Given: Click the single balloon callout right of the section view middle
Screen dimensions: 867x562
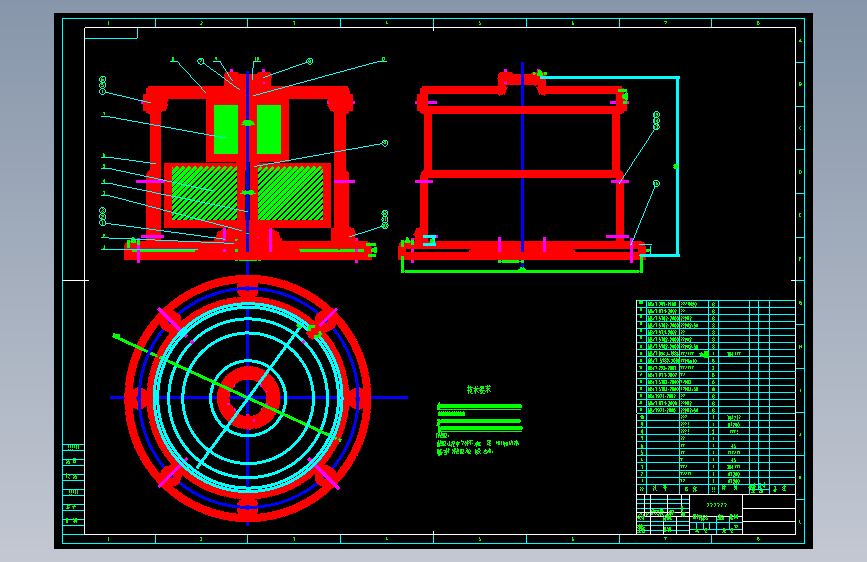Looking at the screenshot, I should tap(385, 143).
